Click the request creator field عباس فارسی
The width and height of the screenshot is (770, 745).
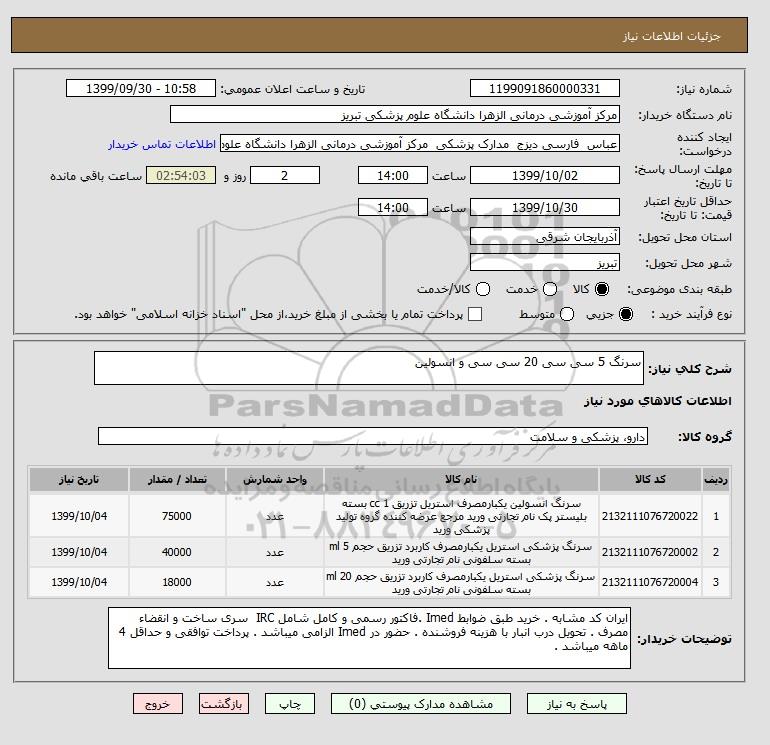[x=420, y=144]
